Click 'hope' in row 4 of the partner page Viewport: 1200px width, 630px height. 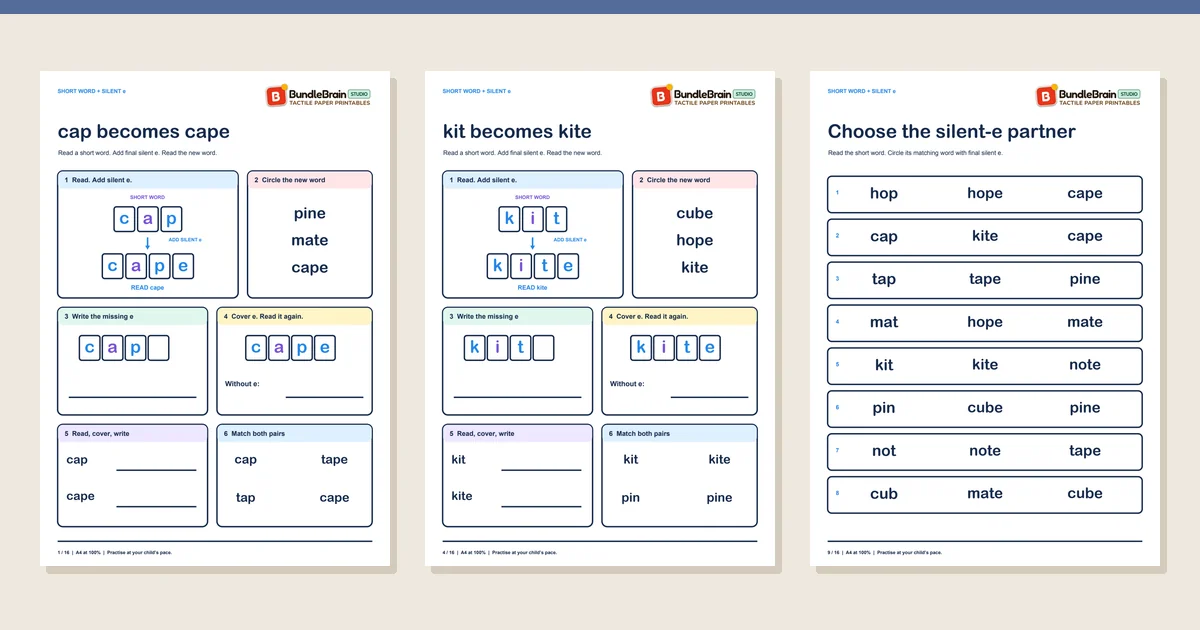[985, 322]
